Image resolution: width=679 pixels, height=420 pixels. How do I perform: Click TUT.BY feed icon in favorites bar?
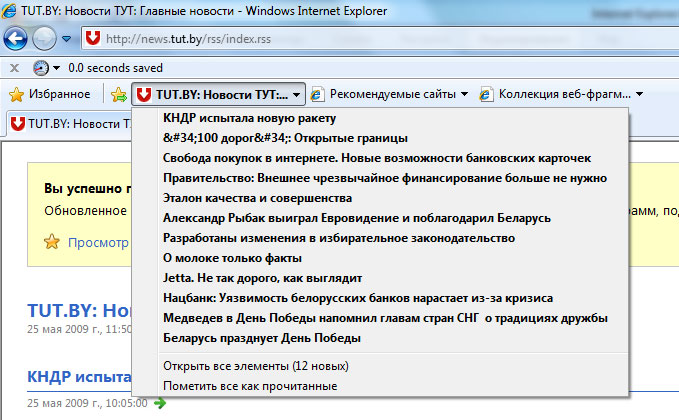click(x=143, y=94)
